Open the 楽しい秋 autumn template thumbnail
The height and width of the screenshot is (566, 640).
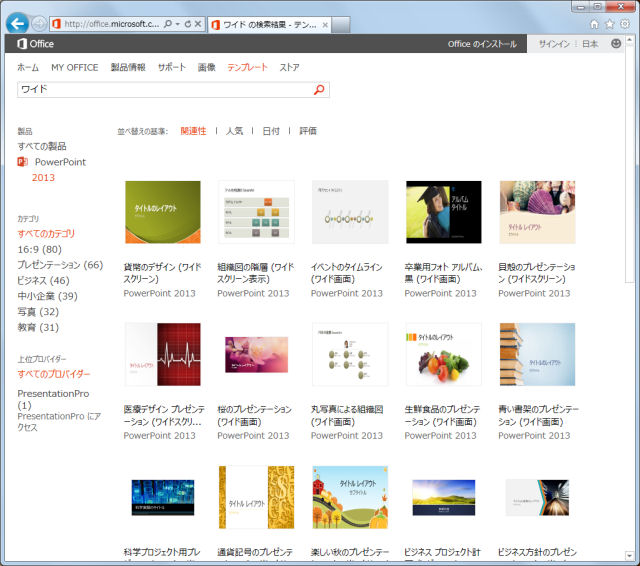pos(350,497)
